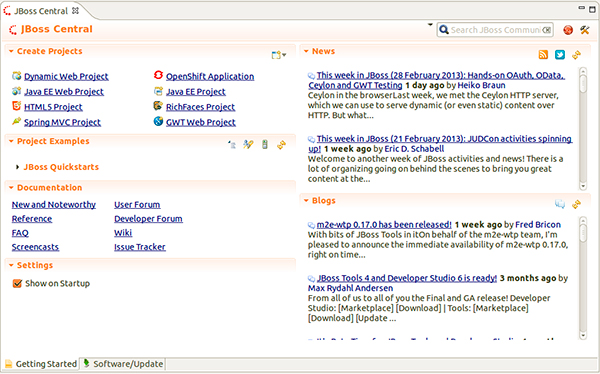Open the Screencasts link

35,247
